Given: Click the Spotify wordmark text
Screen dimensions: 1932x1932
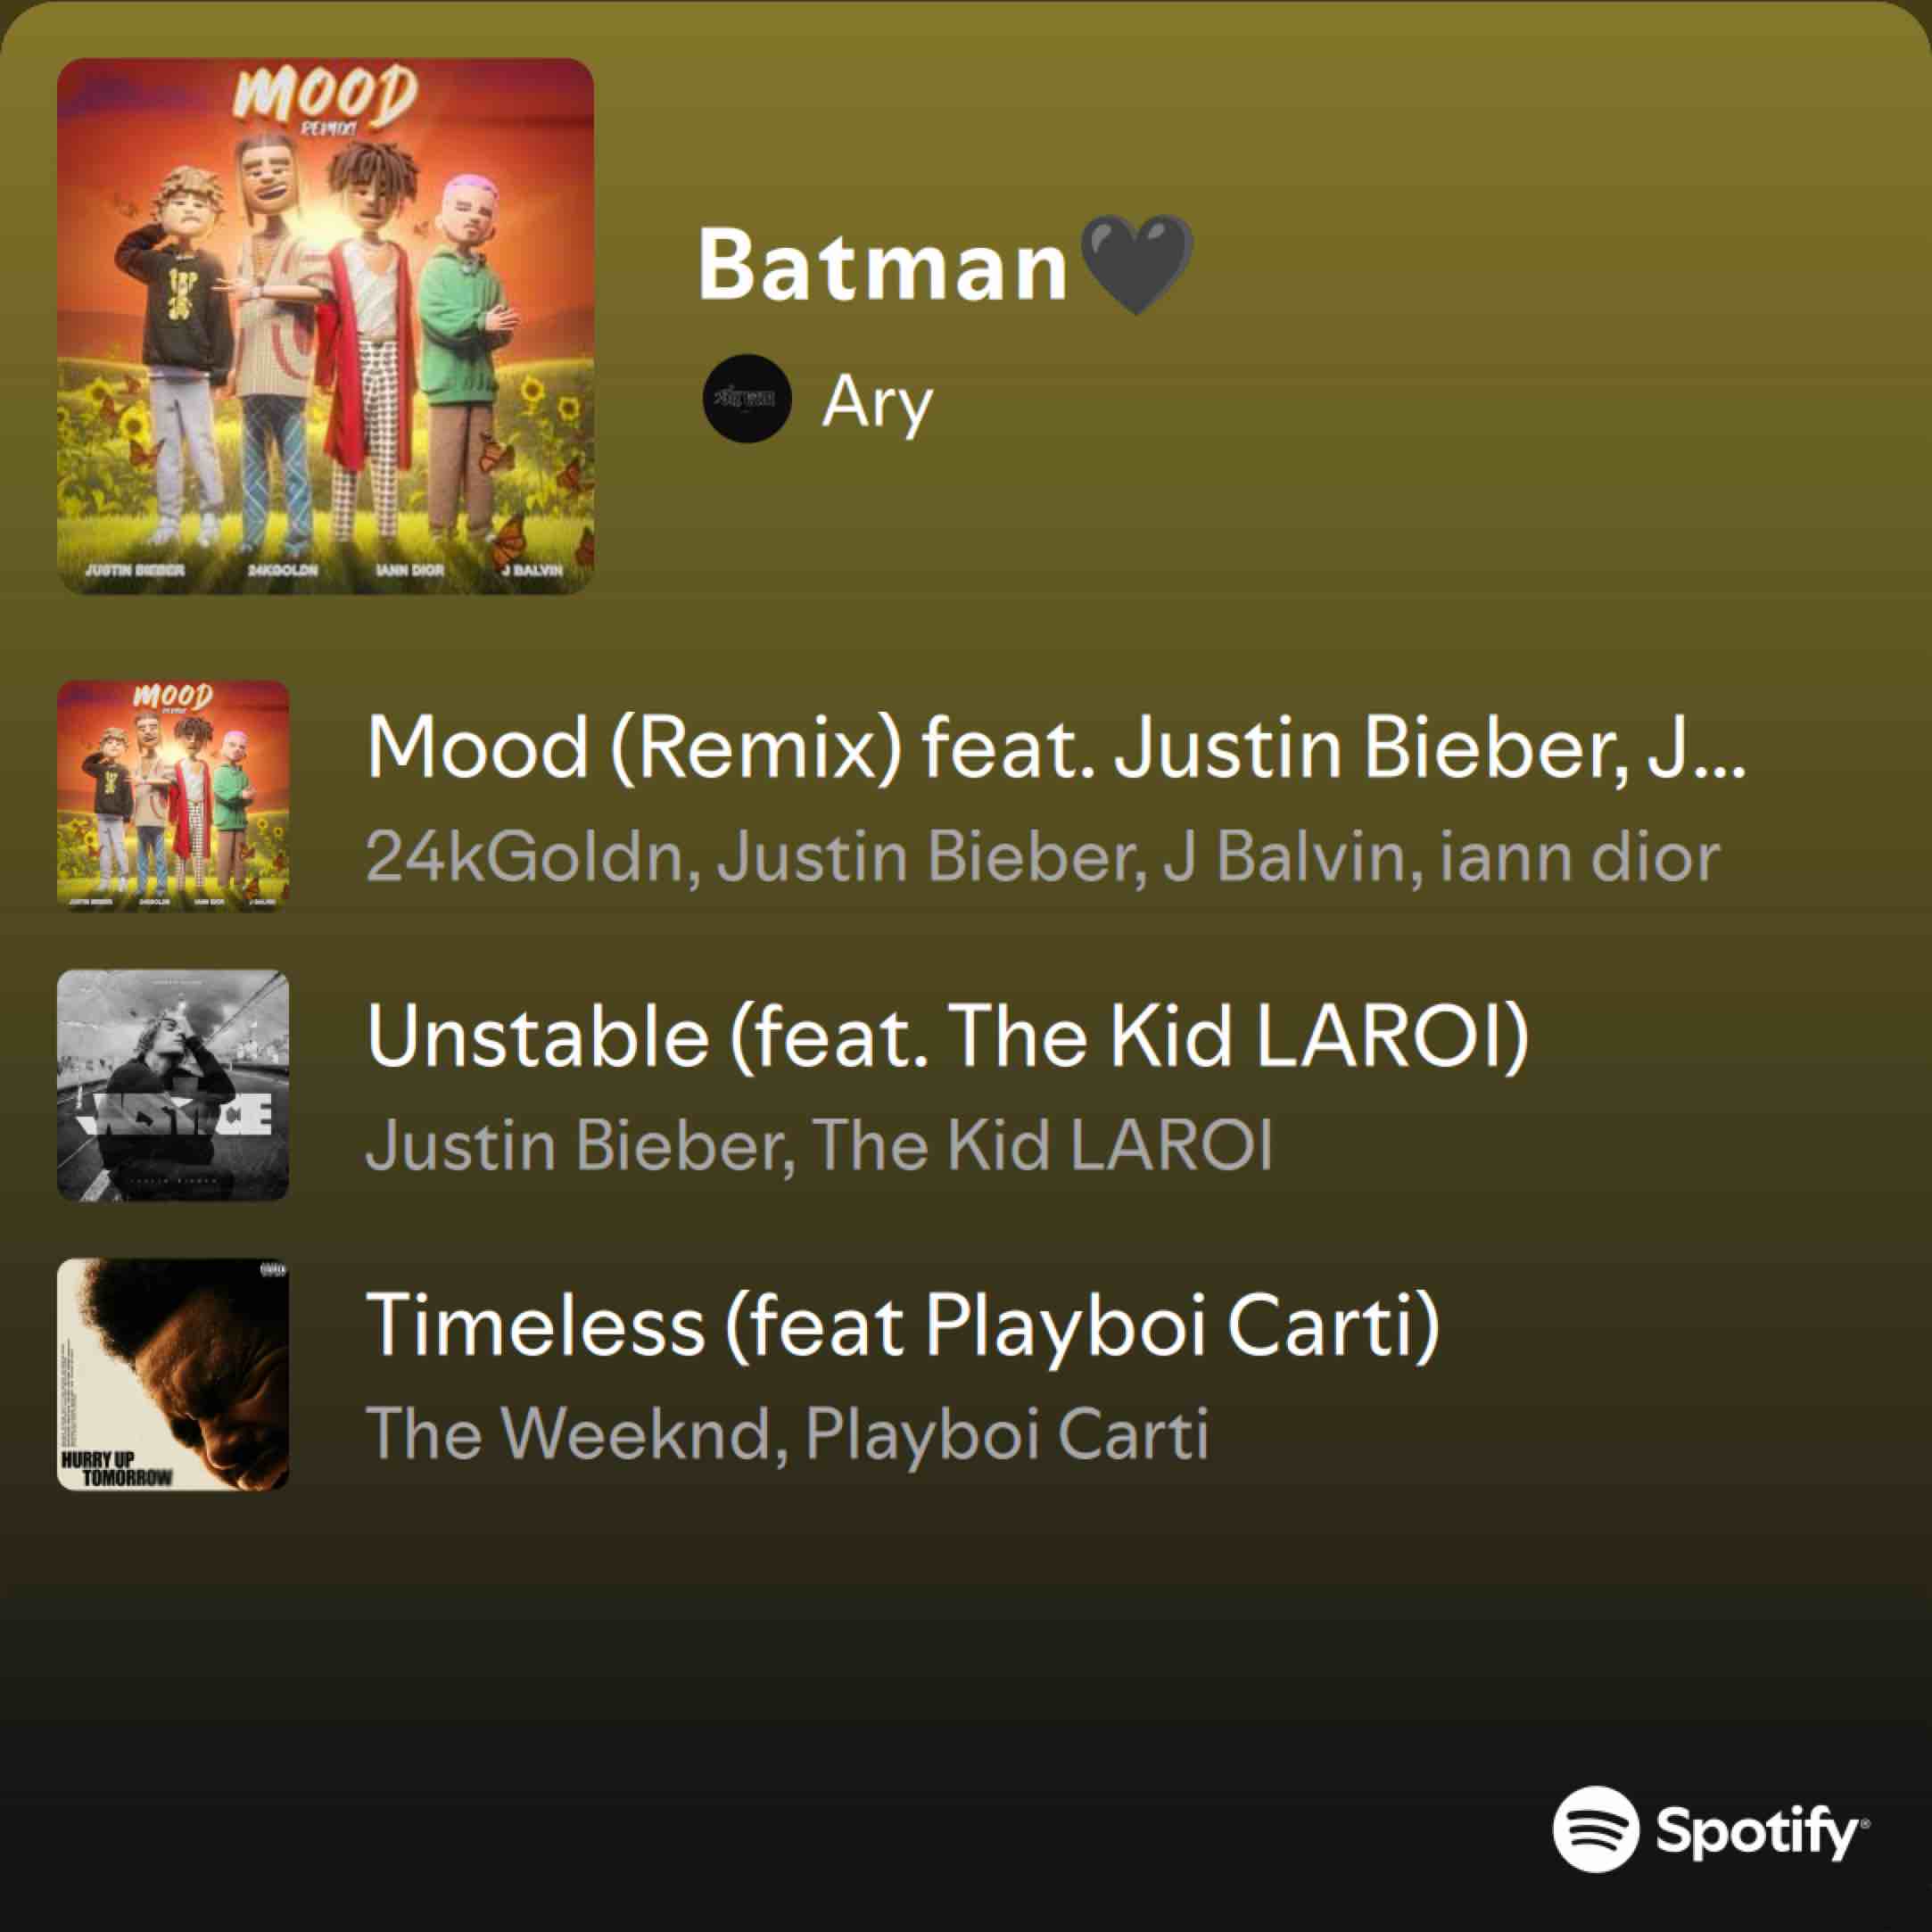Looking at the screenshot, I should pyautogui.click(x=1762, y=1832).
